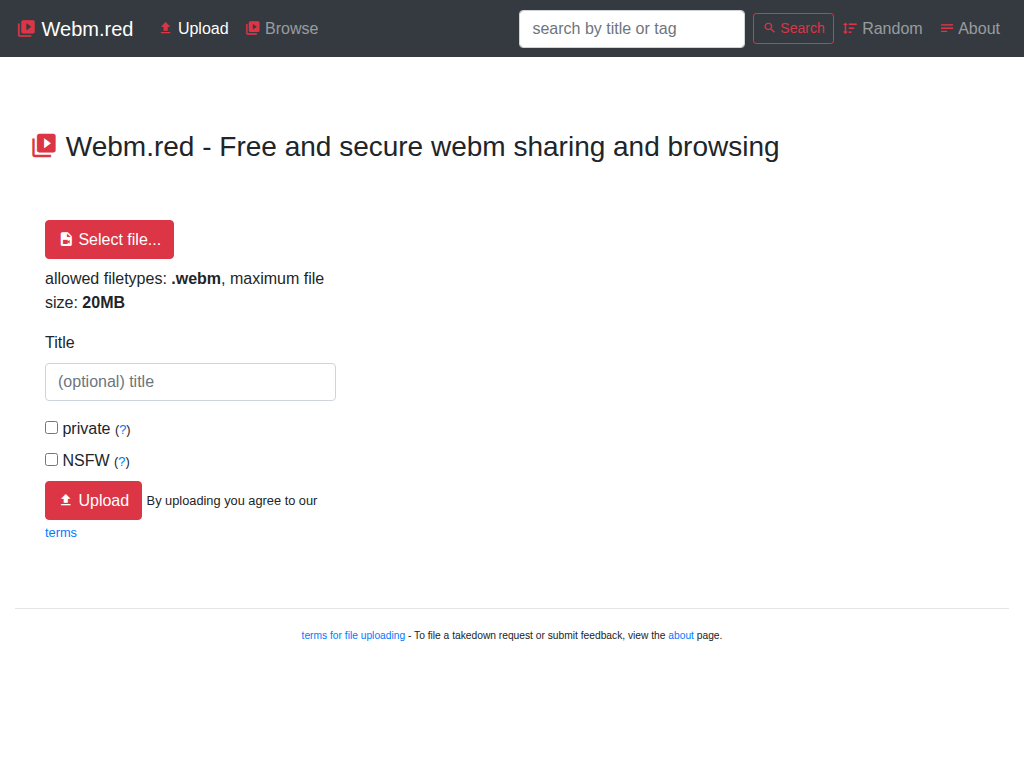Viewport: 1024px width, 768px height.
Task: Click the Browse video library icon
Action: click(x=253, y=29)
